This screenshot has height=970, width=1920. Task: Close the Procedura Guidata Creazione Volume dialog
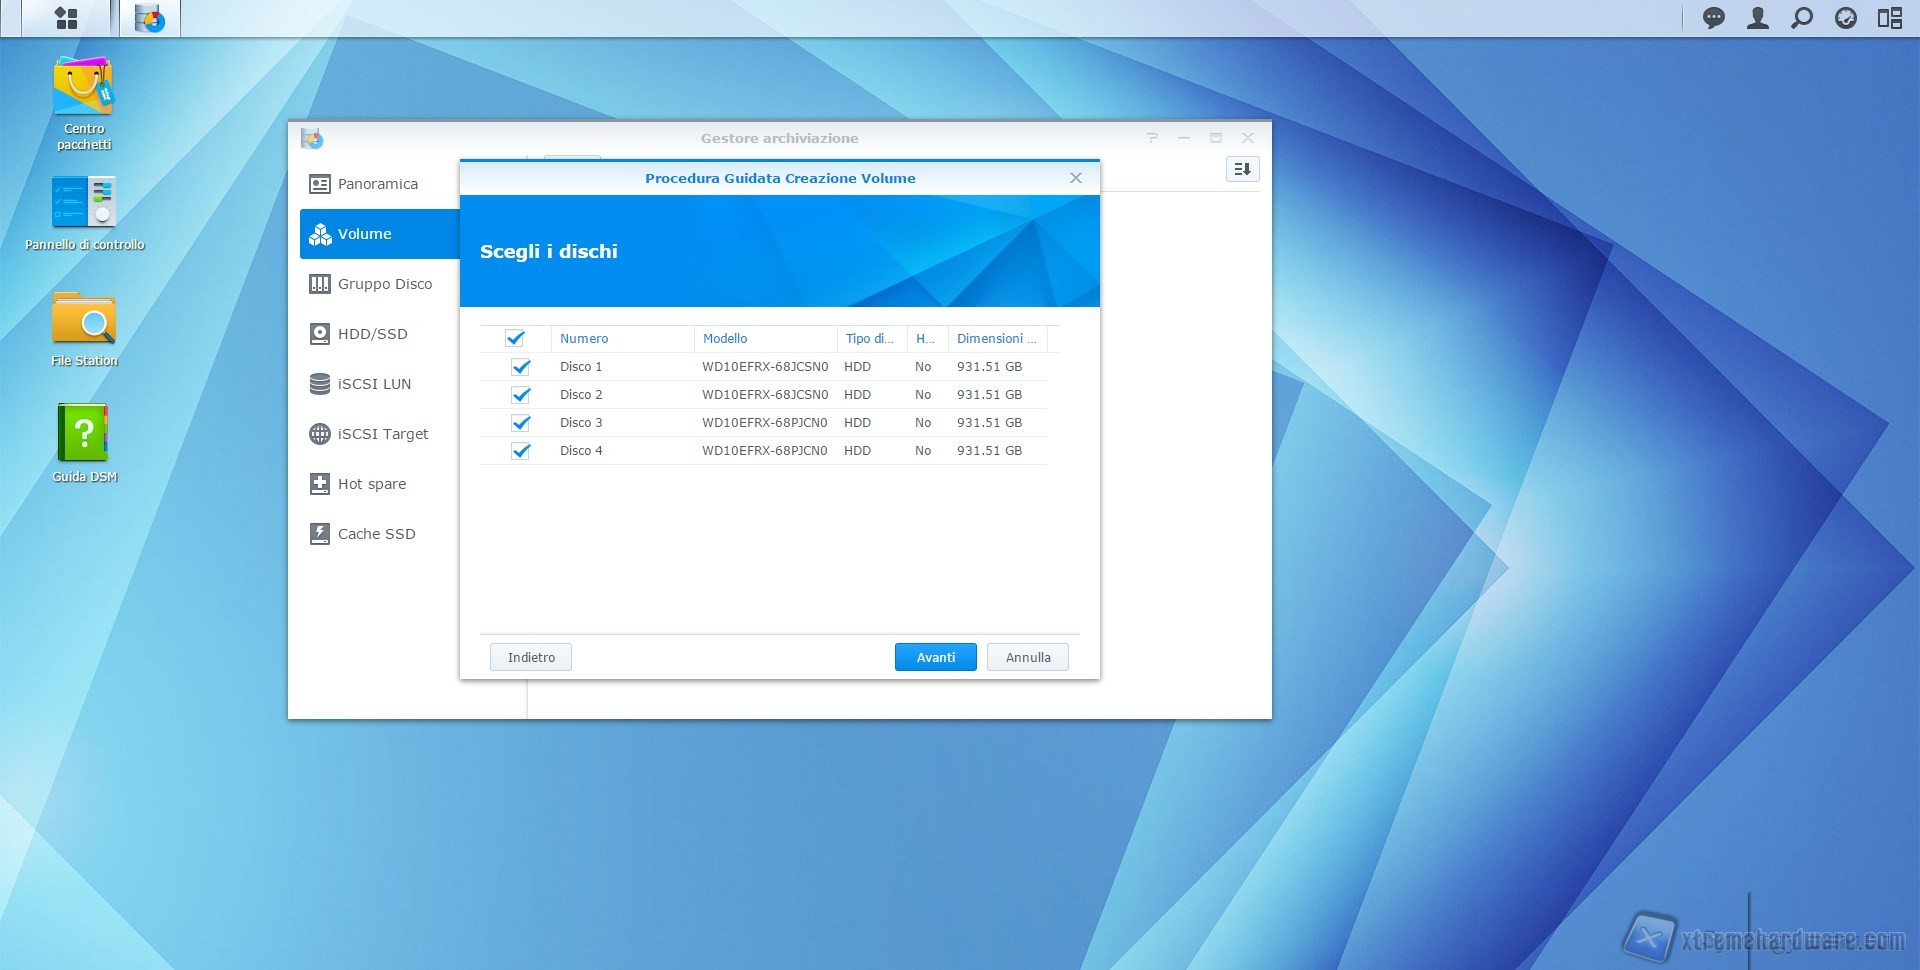[x=1076, y=178]
